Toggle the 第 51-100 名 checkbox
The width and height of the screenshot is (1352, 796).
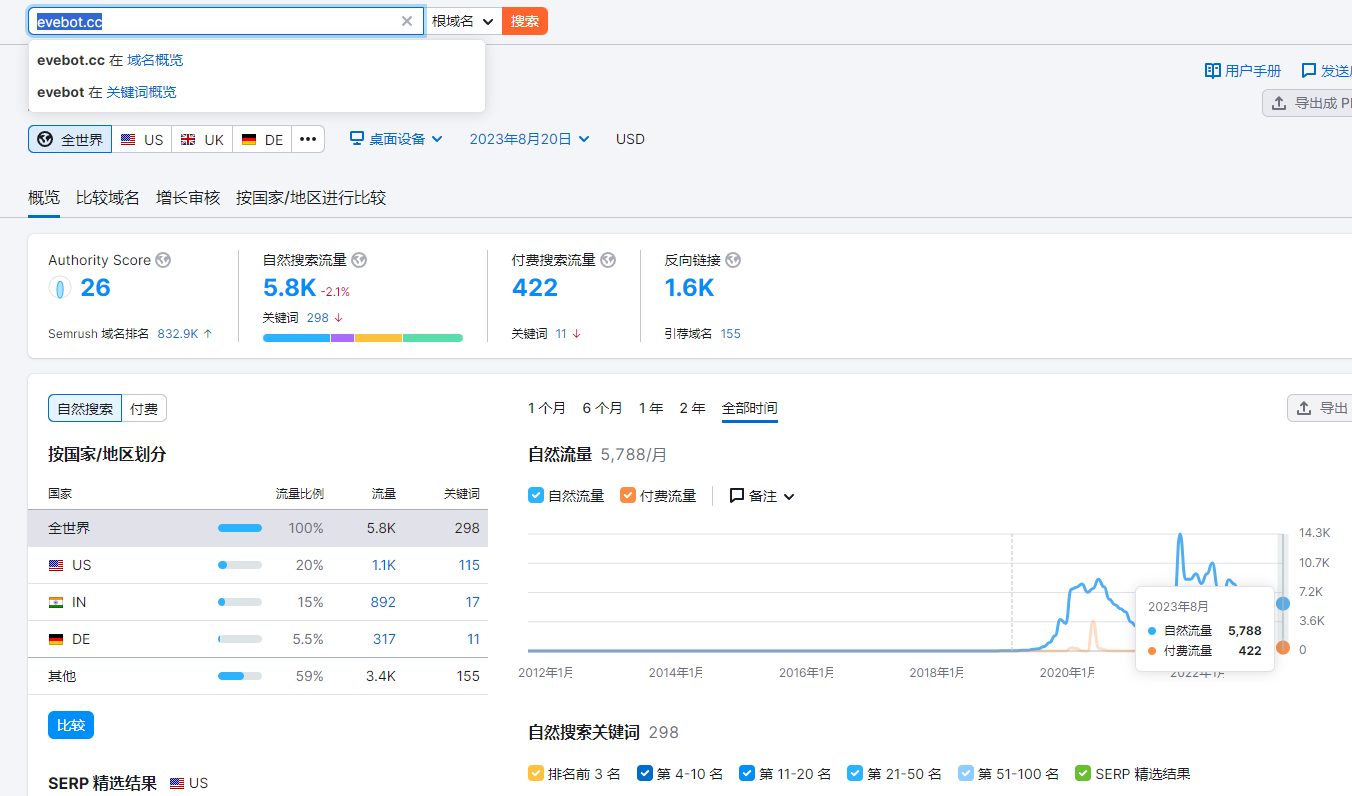(966, 773)
